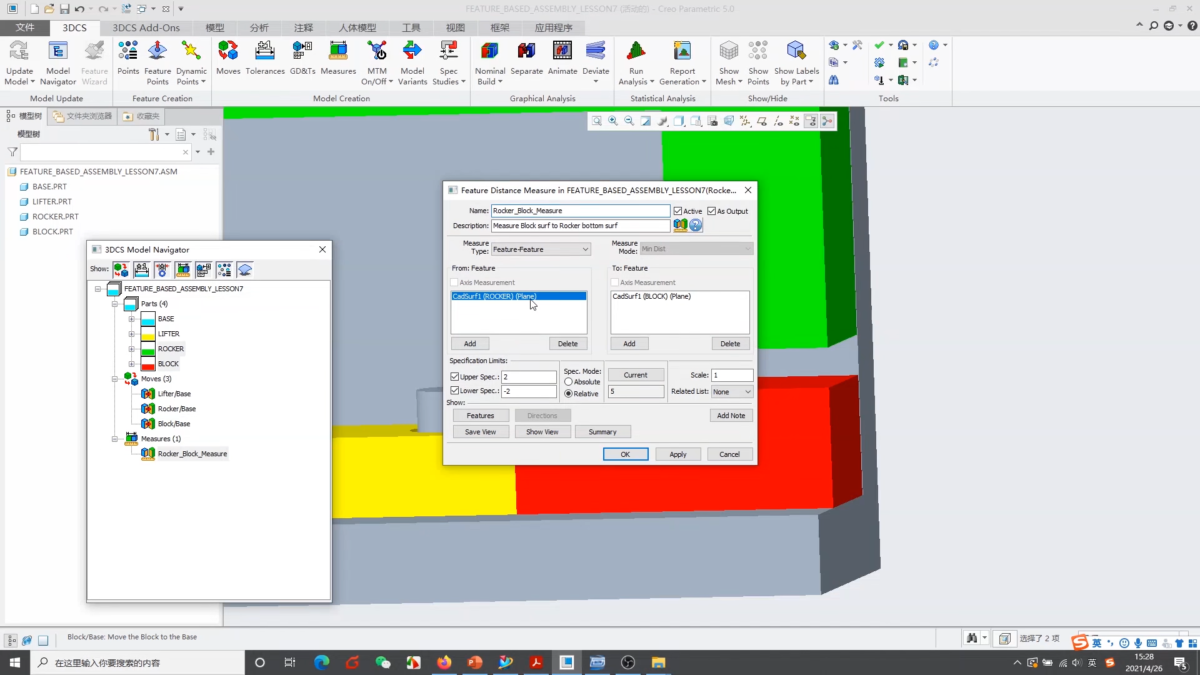Open the Tolerances tool
The height and width of the screenshot is (675, 1200).
(x=265, y=58)
